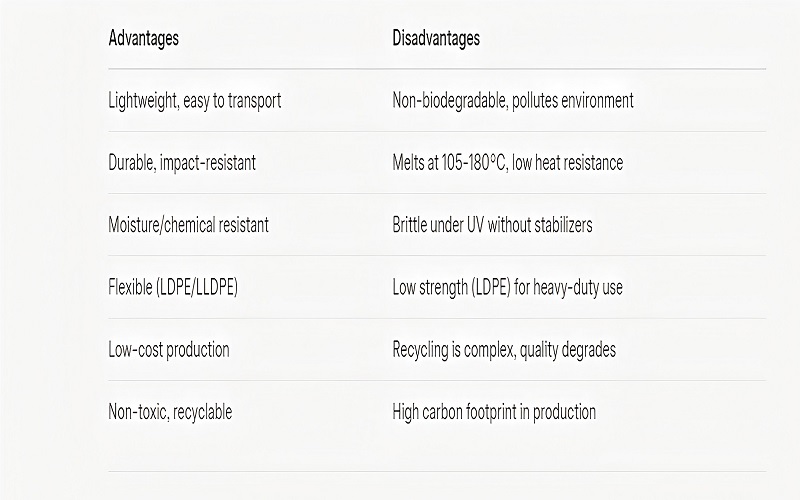800x500 pixels.
Task: Click the Disadvantages column header
Action: coord(436,39)
